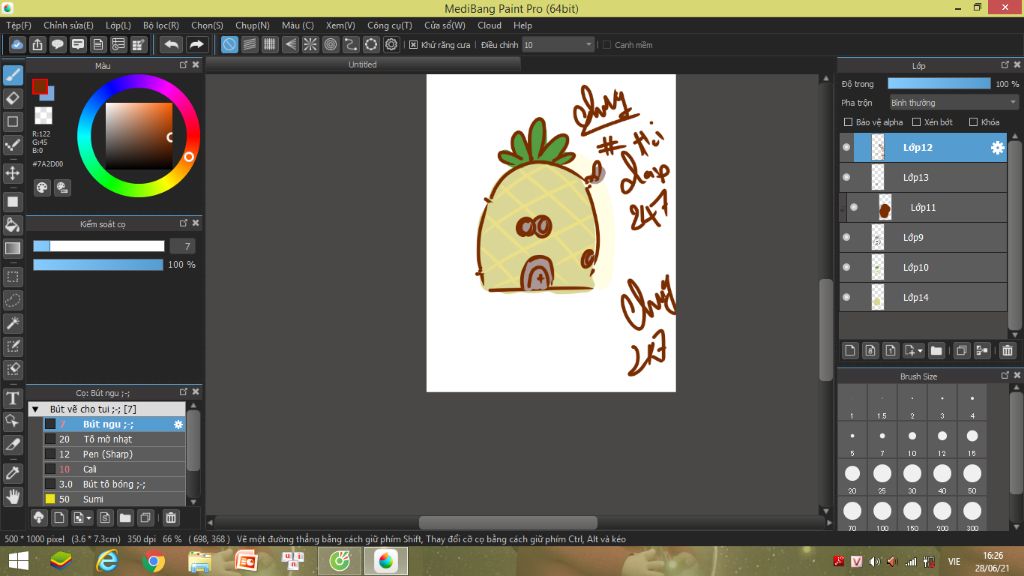Select the Text tool
The width and height of the screenshot is (1024, 576).
[x=12, y=398]
